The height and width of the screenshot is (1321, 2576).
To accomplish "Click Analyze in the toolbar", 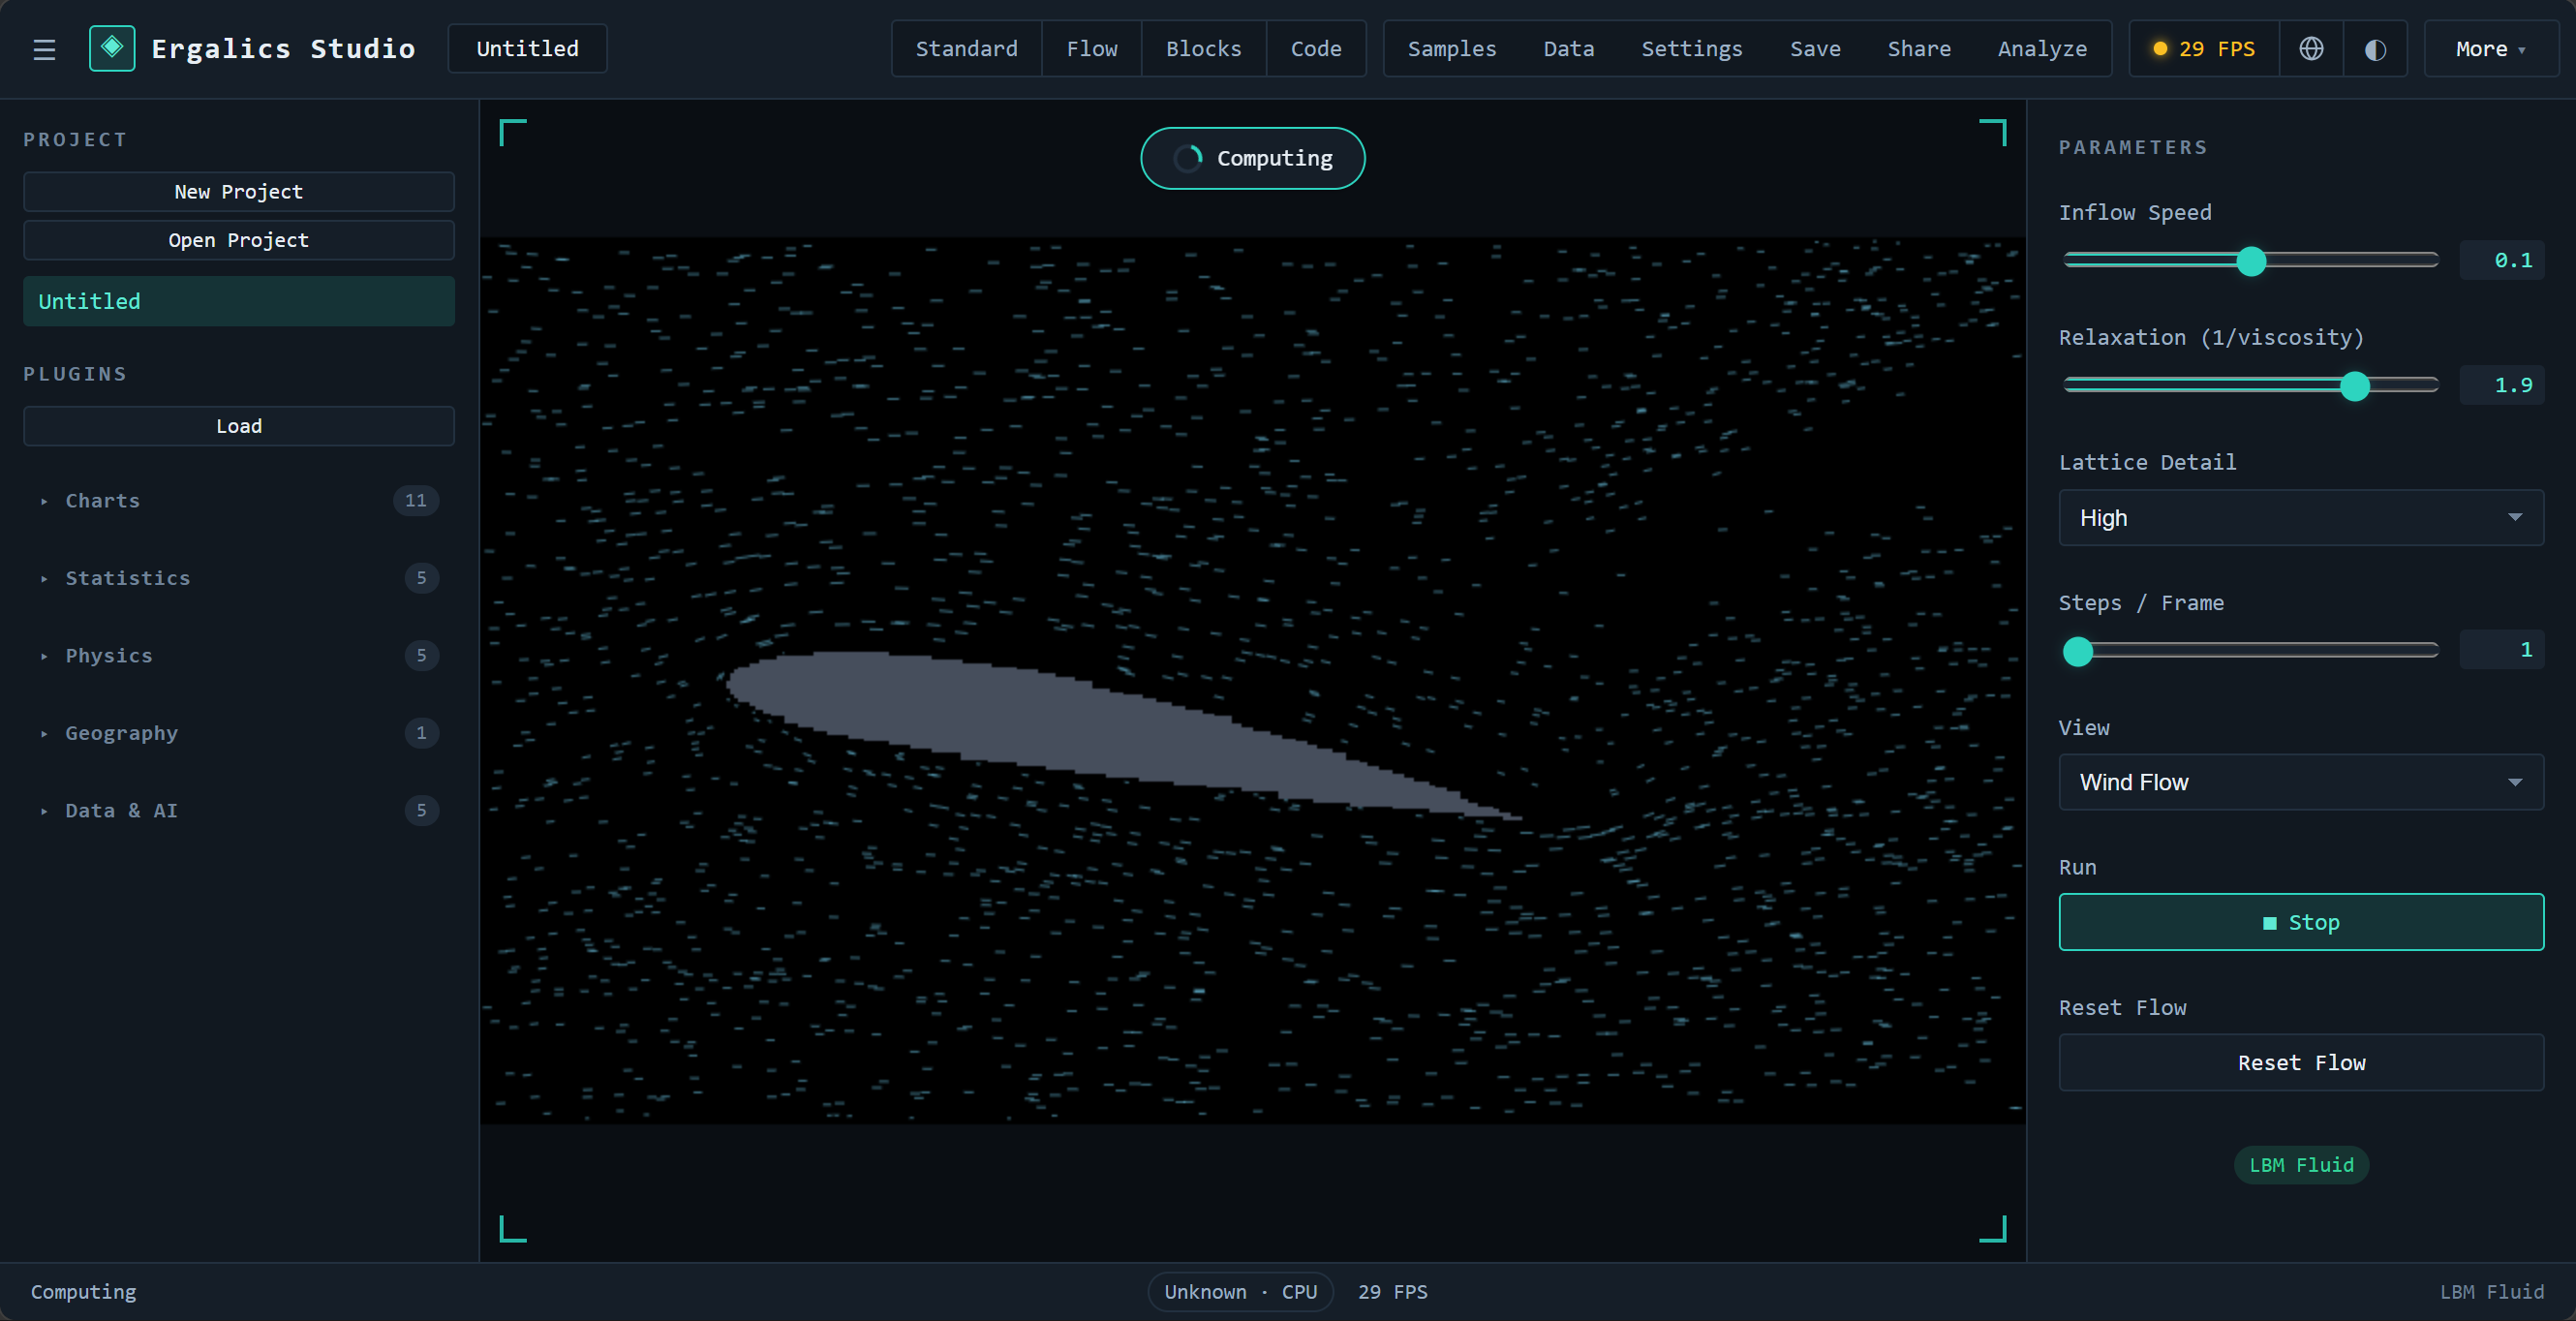I will pyautogui.click(x=2042, y=48).
